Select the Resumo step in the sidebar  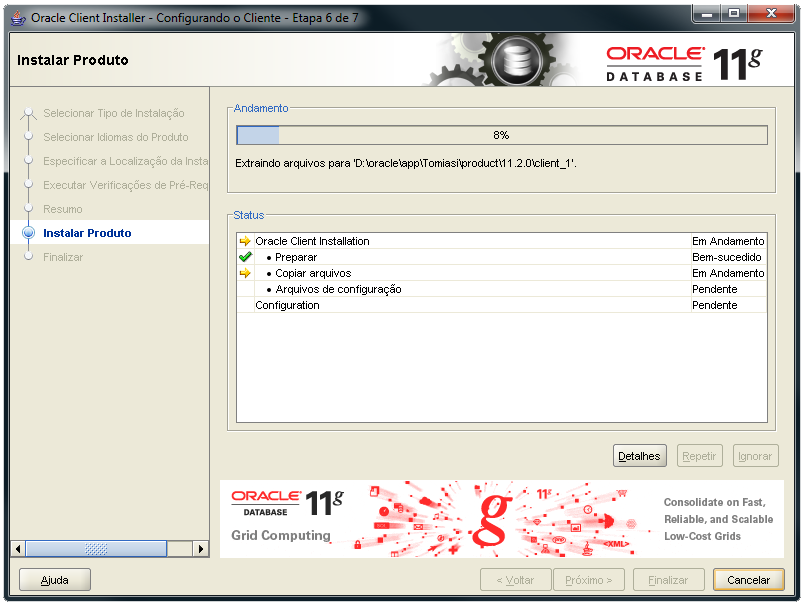(63, 209)
